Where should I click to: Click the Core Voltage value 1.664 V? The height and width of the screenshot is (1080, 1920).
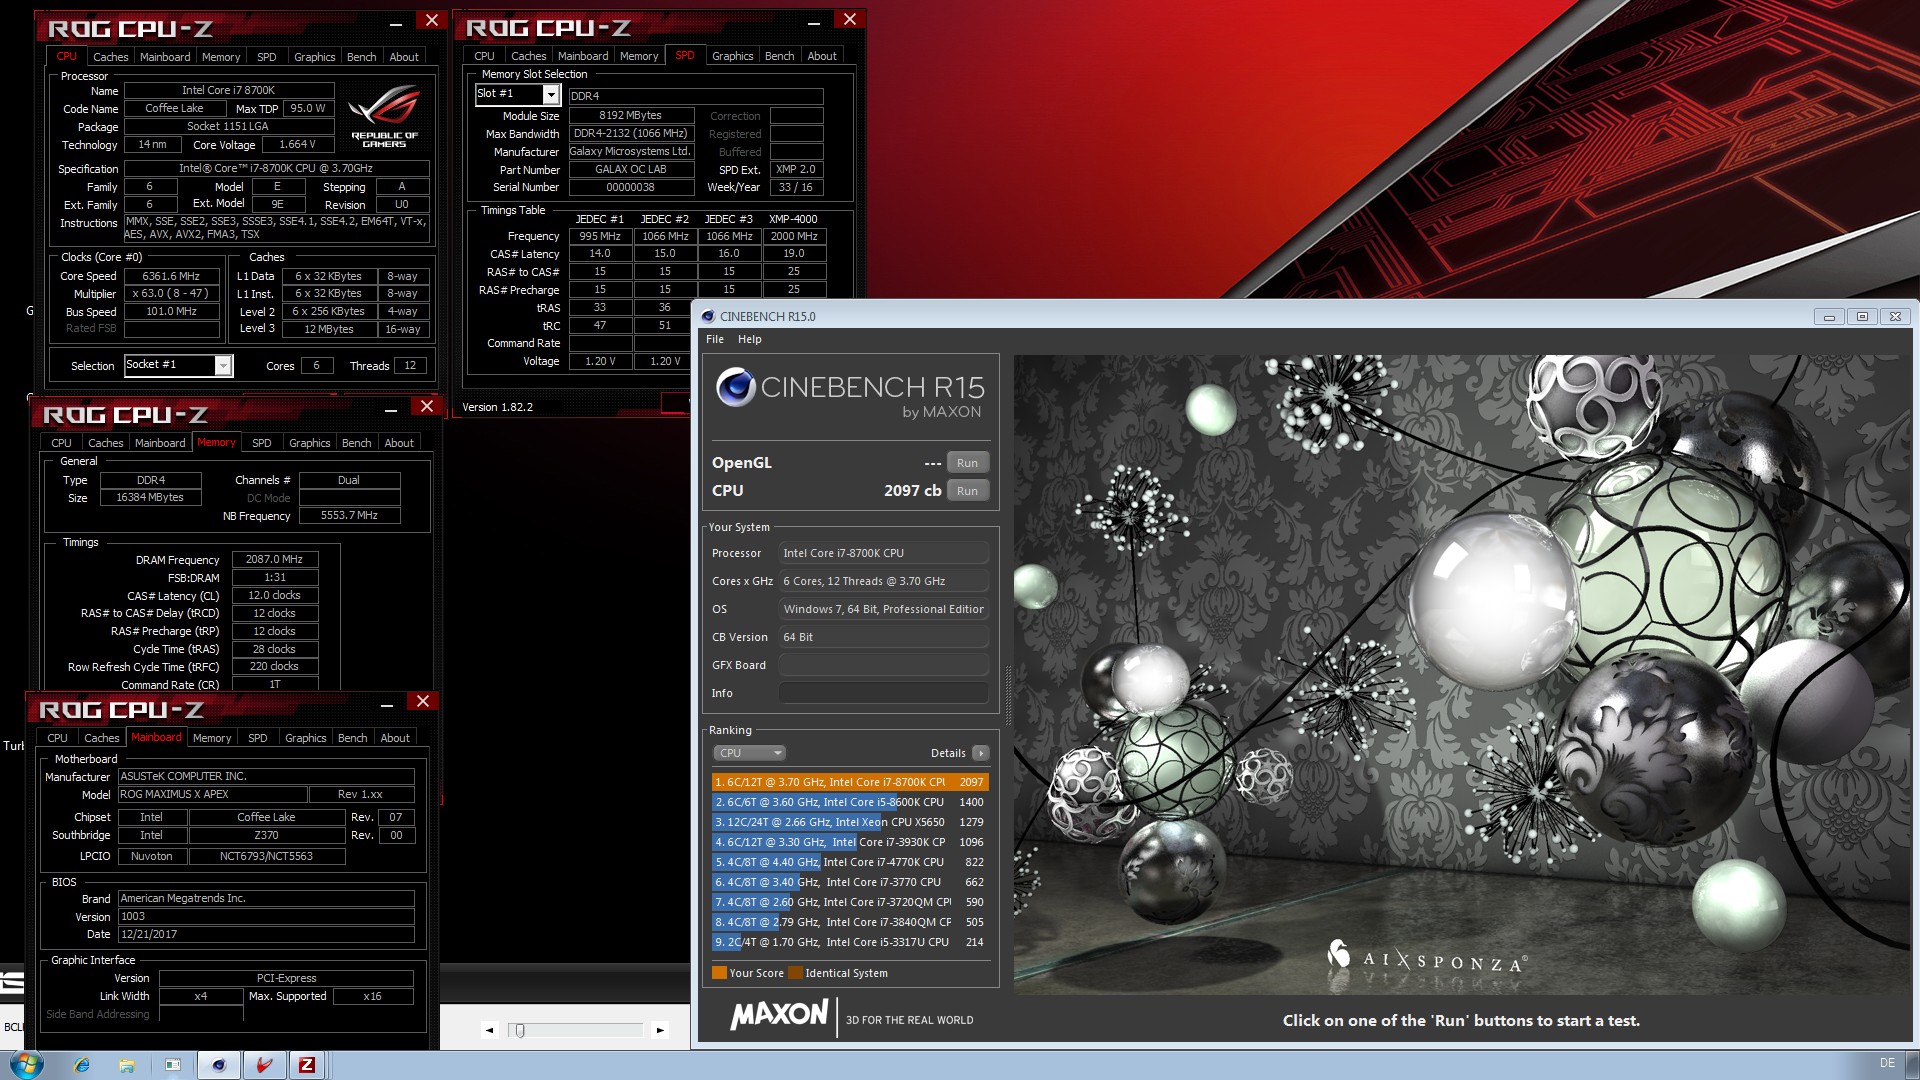tap(298, 145)
